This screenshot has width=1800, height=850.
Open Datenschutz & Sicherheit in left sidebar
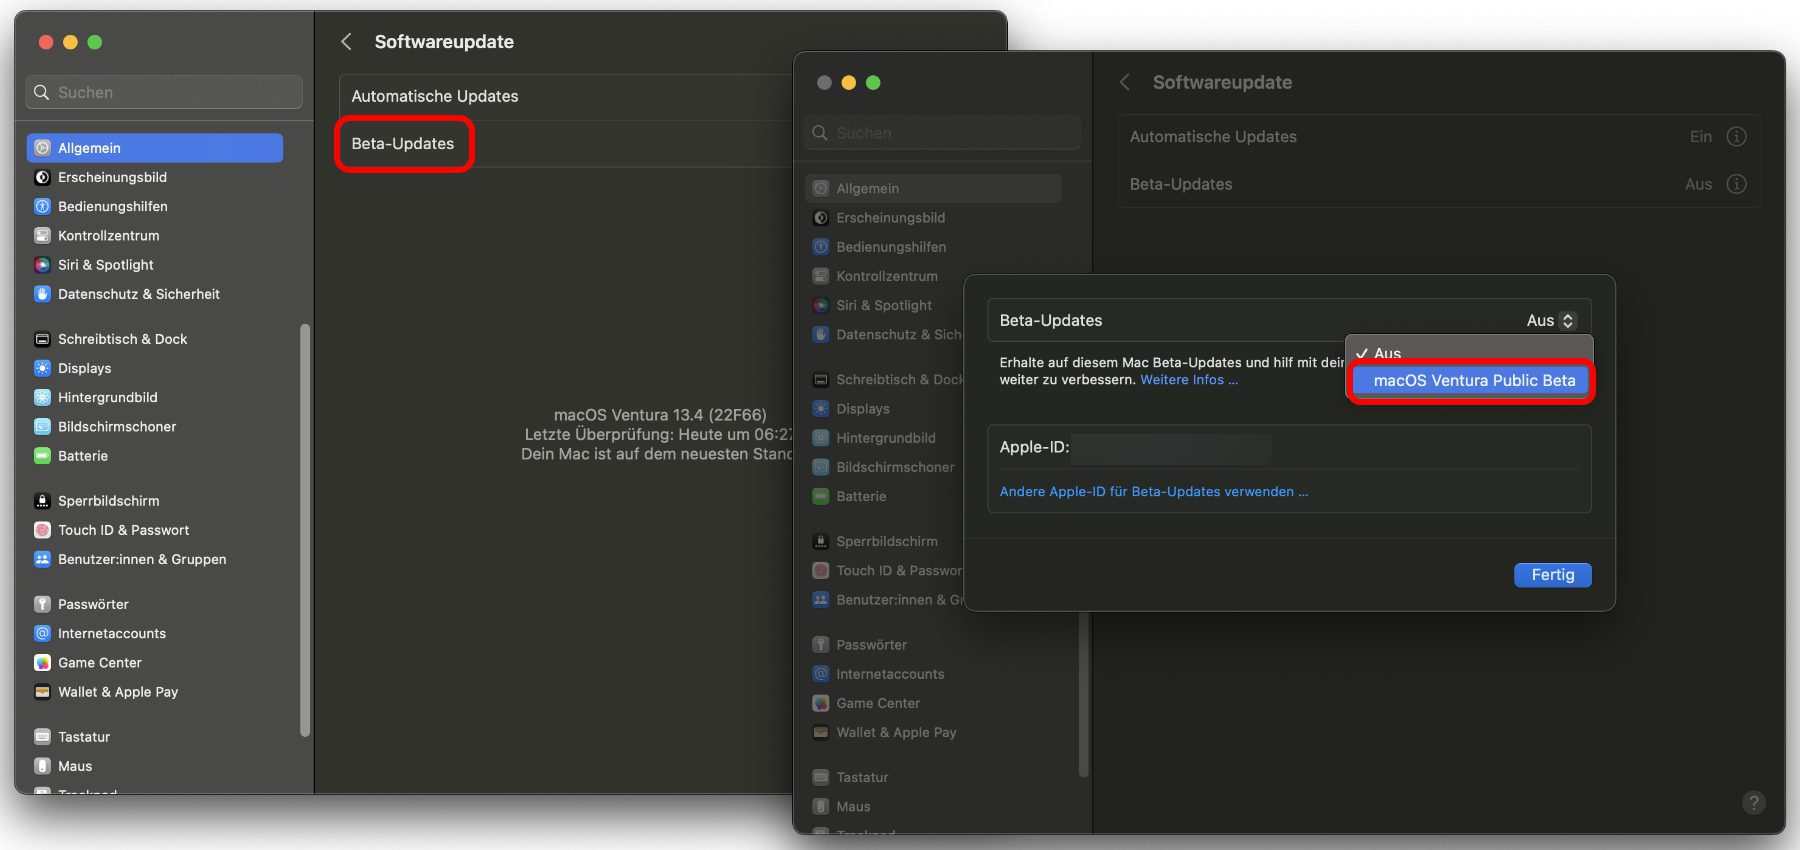(138, 294)
